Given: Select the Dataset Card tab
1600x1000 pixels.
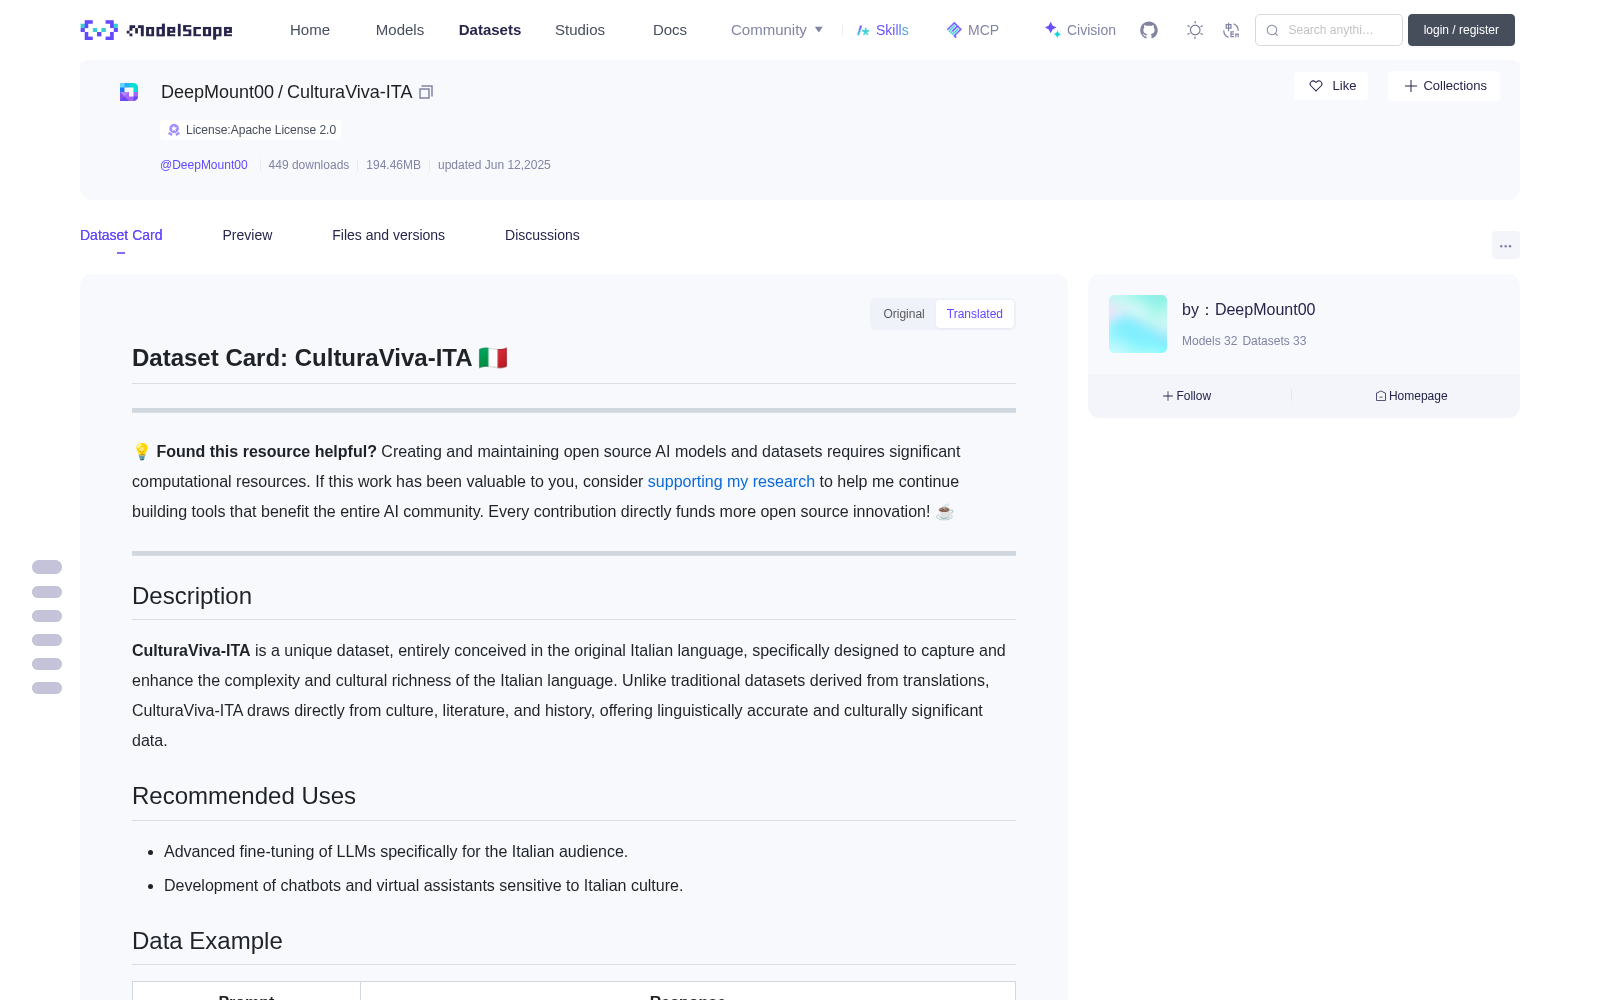Looking at the screenshot, I should pyautogui.click(x=121, y=235).
